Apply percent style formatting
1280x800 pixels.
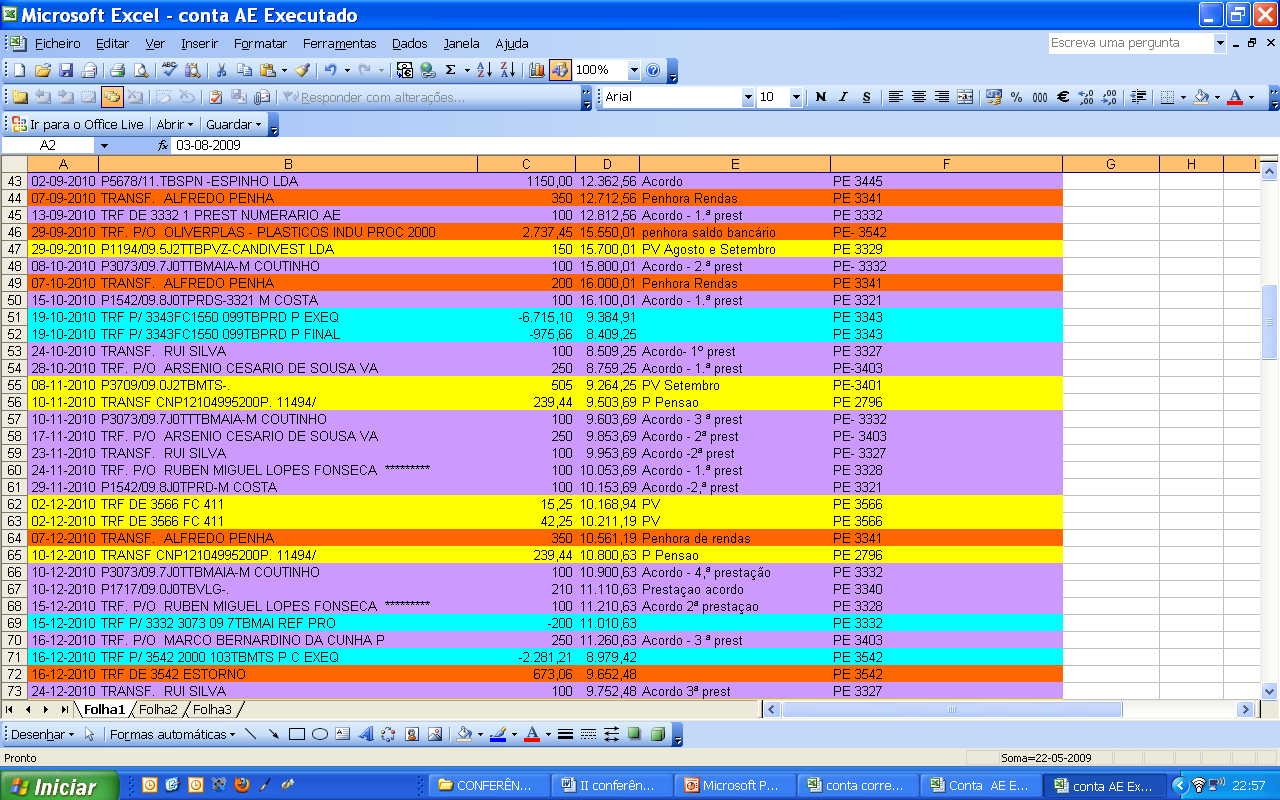click(x=1016, y=97)
